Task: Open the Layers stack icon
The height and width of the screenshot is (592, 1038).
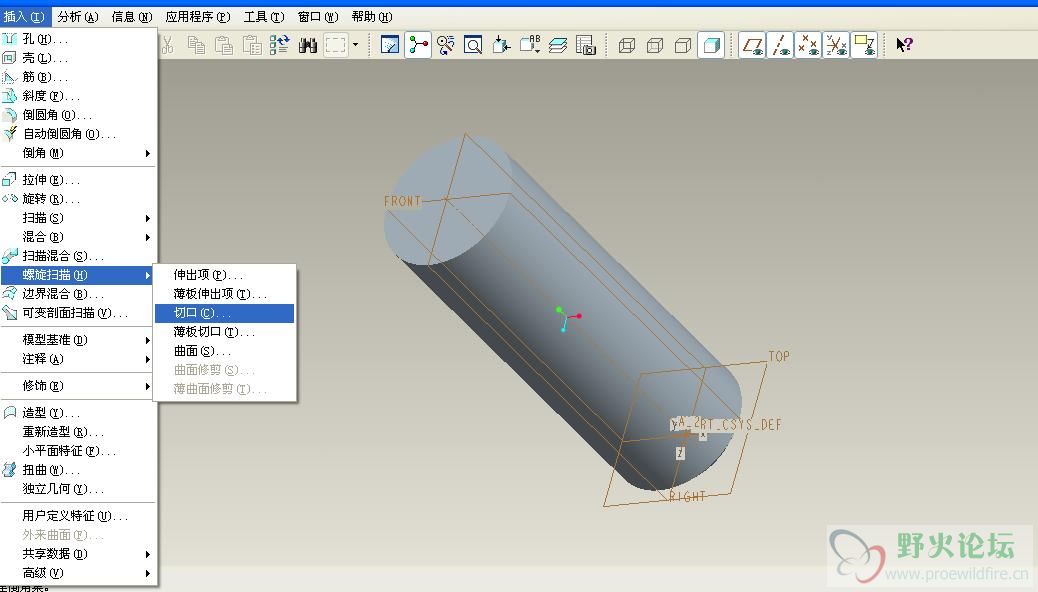Action: click(558, 45)
